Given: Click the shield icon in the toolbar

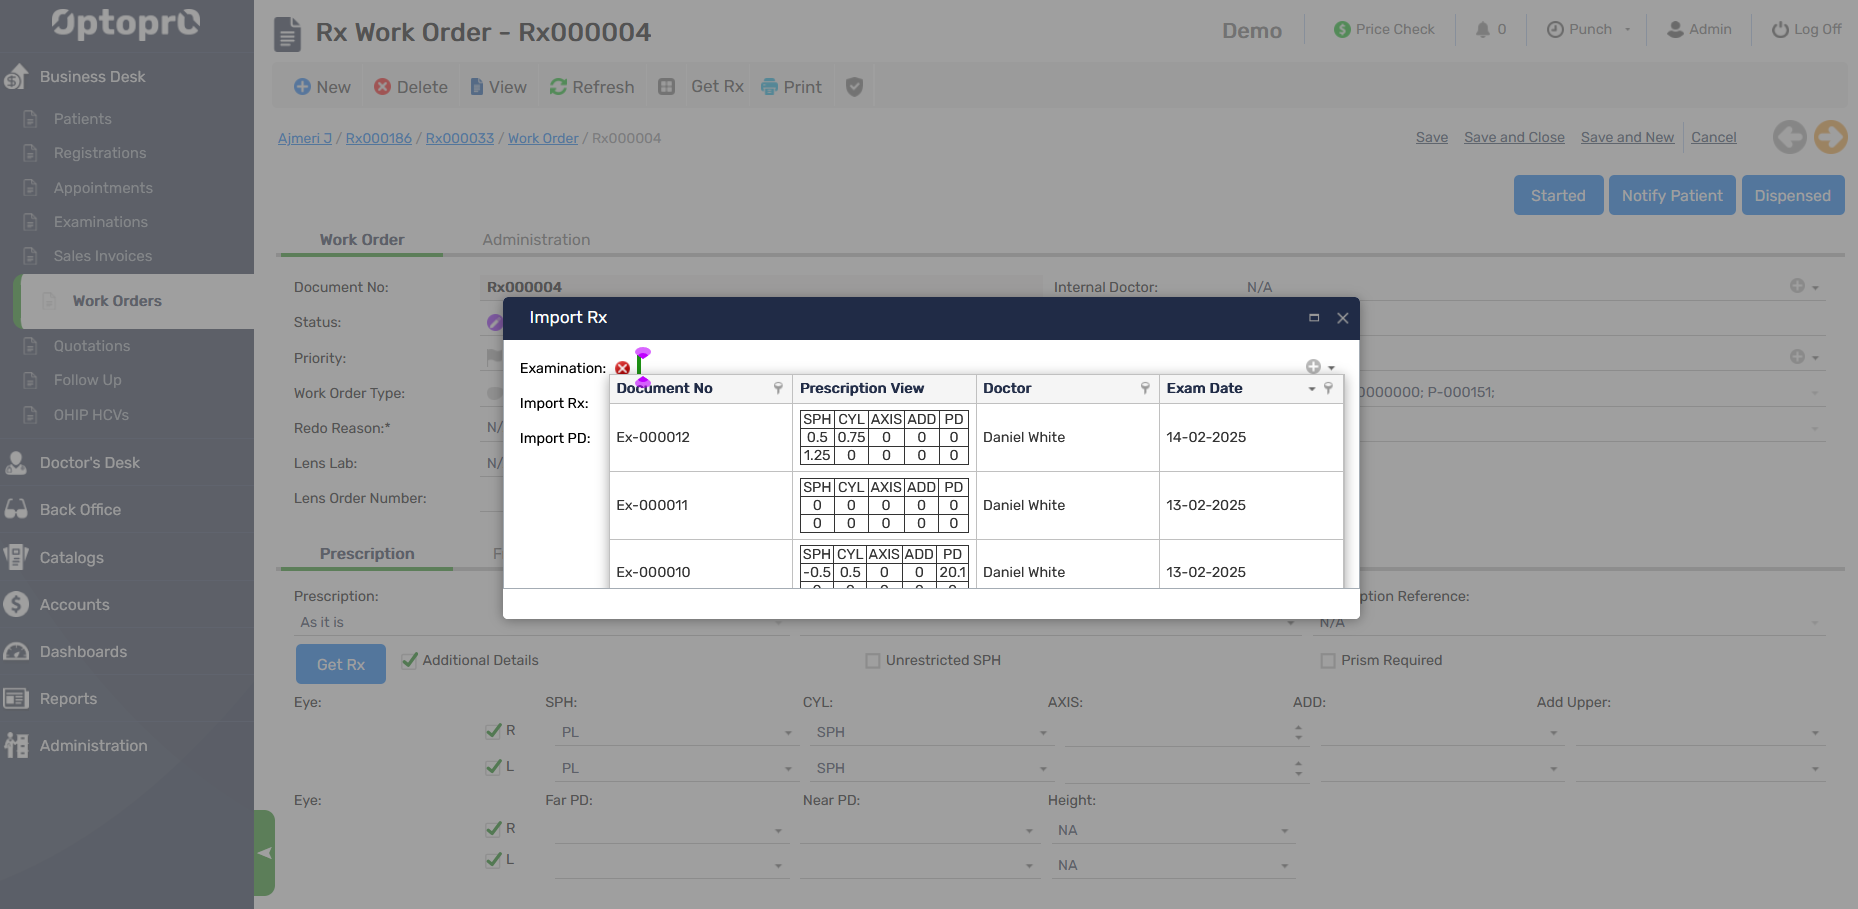Looking at the screenshot, I should click(x=854, y=87).
